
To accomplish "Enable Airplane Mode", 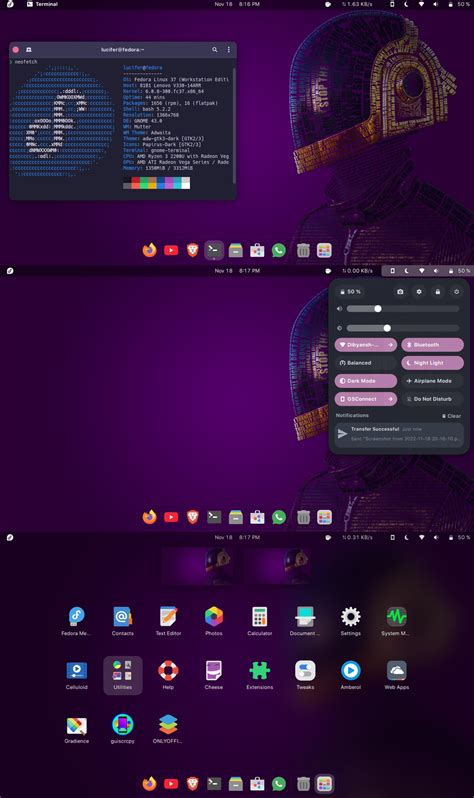I will 433,381.
